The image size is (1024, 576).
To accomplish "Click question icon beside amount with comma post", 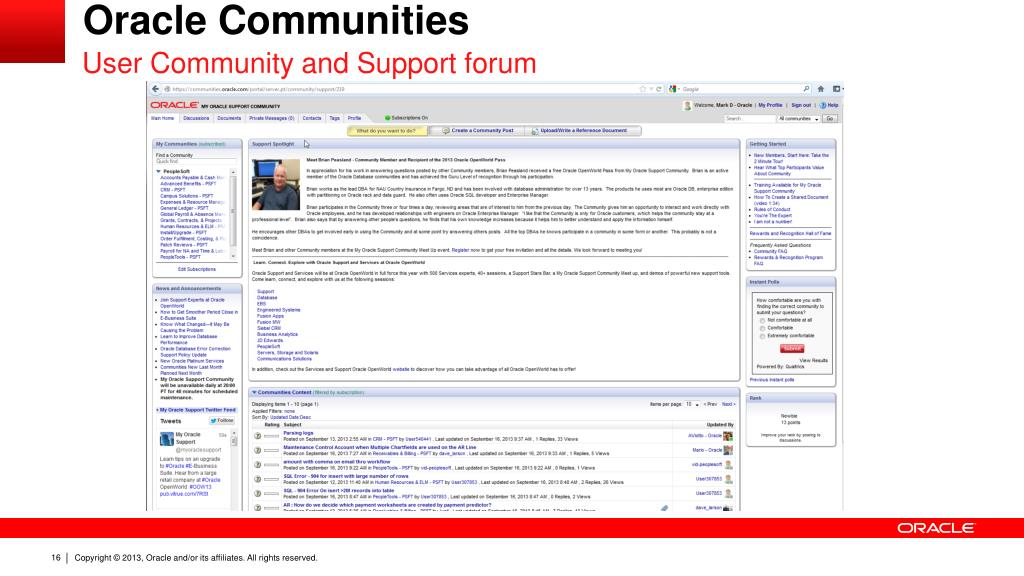I will [257, 464].
